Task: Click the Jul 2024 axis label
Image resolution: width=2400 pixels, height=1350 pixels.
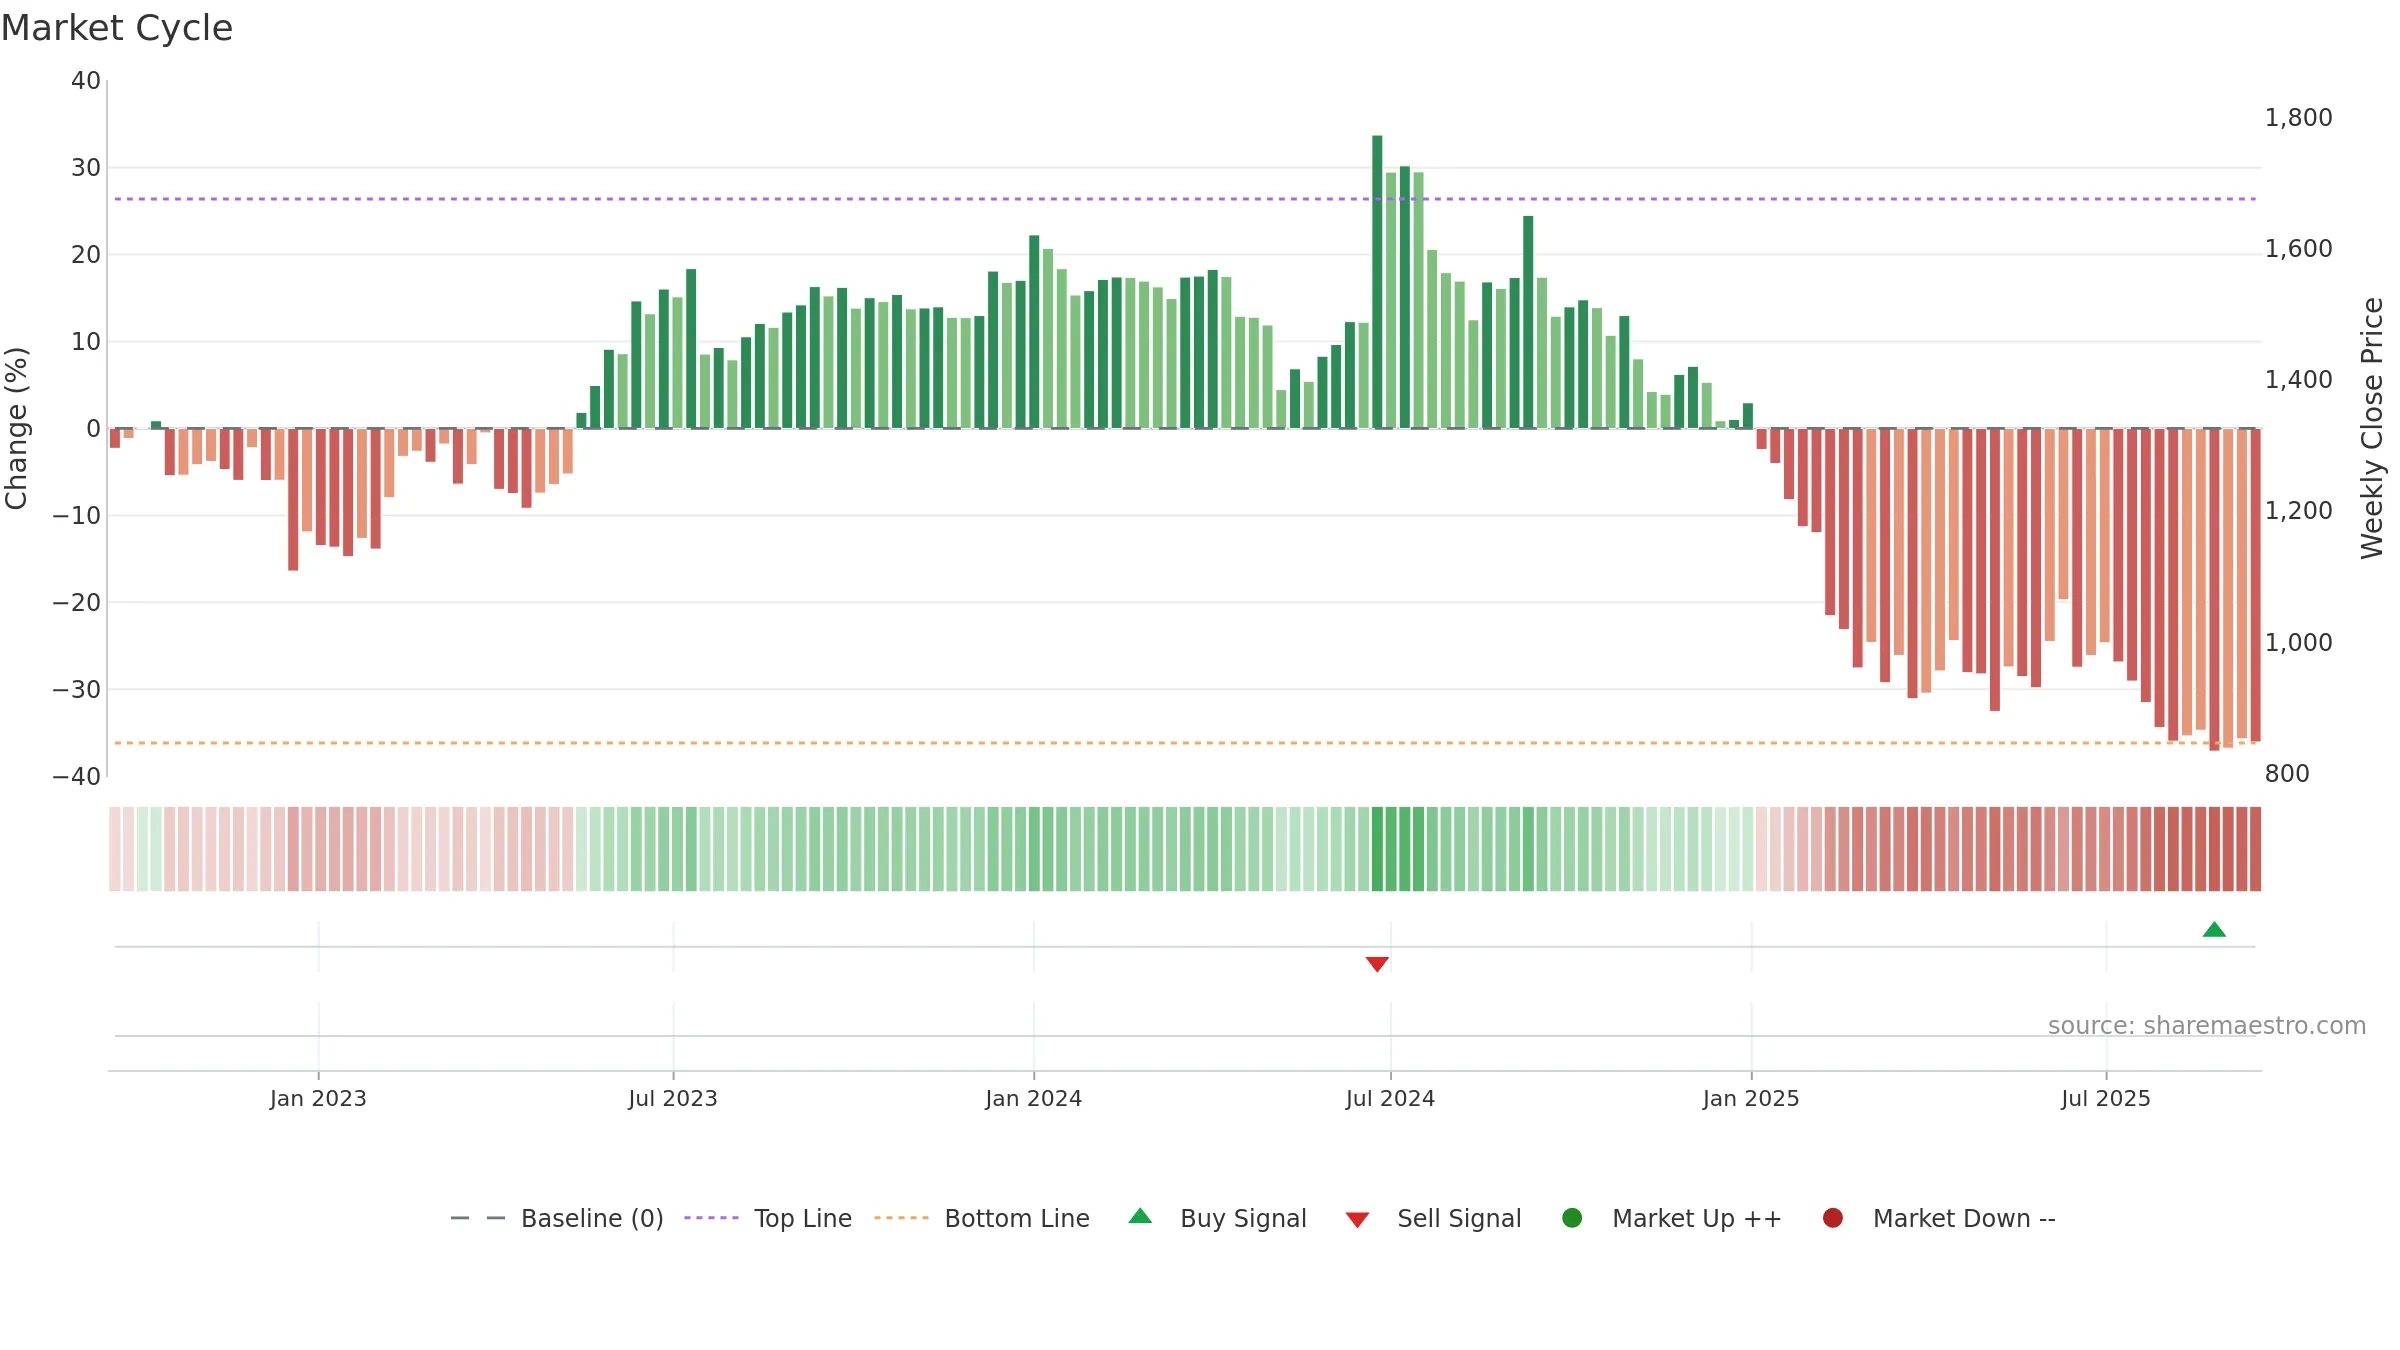Action: pos(1390,1099)
